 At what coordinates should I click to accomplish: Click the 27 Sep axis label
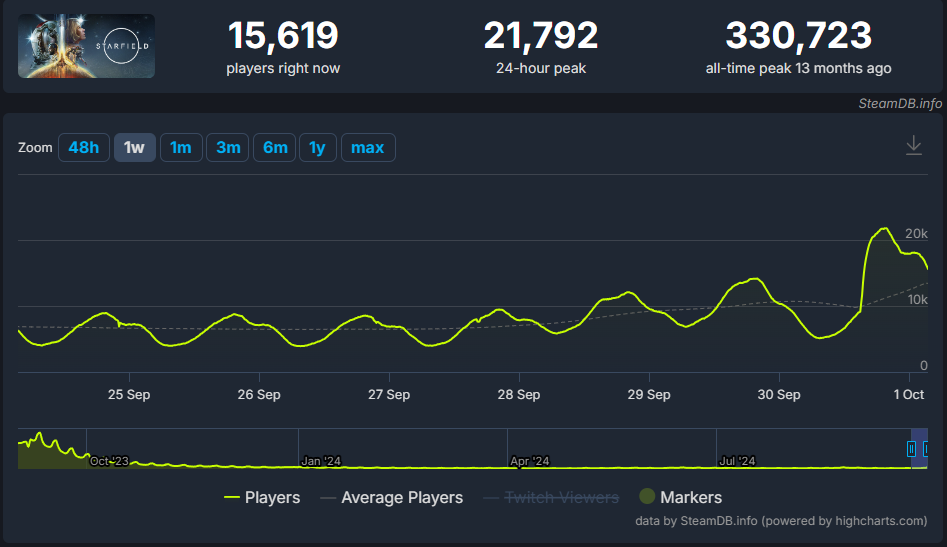[389, 395]
